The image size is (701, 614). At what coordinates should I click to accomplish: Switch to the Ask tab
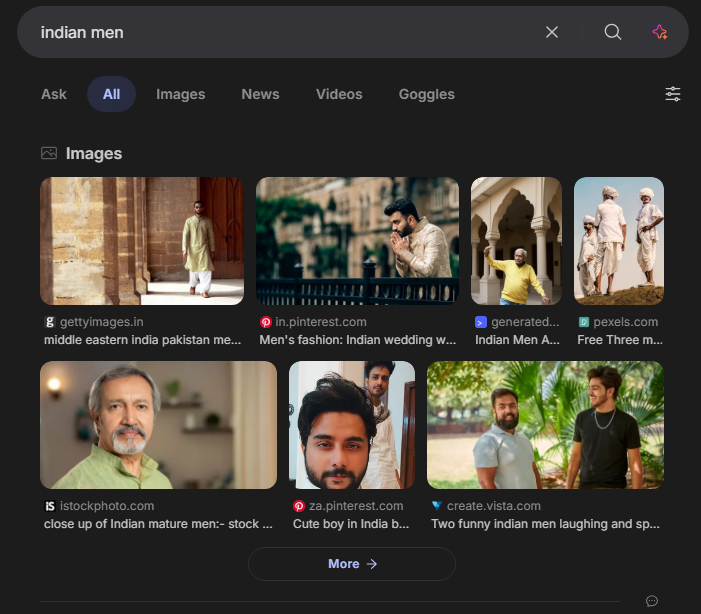tap(54, 94)
